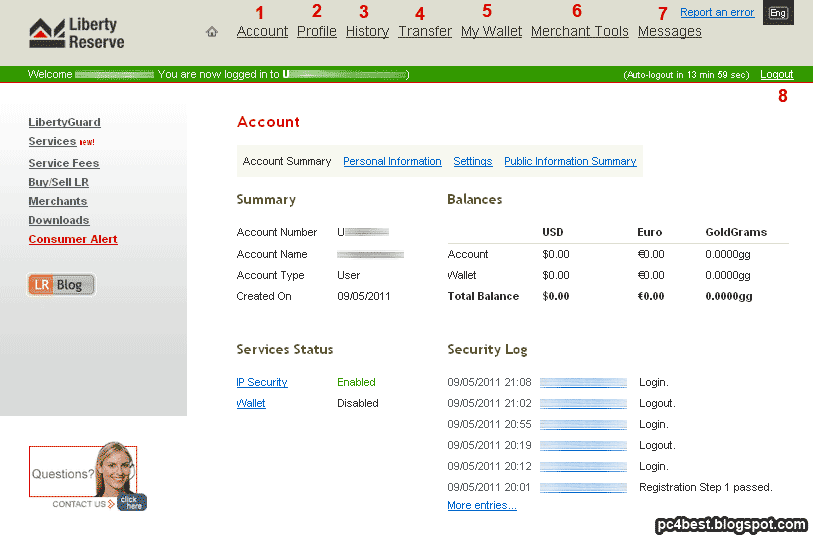Open Services in the sidebar
The height and width of the screenshot is (539, 813).
(x=52, y=141)
